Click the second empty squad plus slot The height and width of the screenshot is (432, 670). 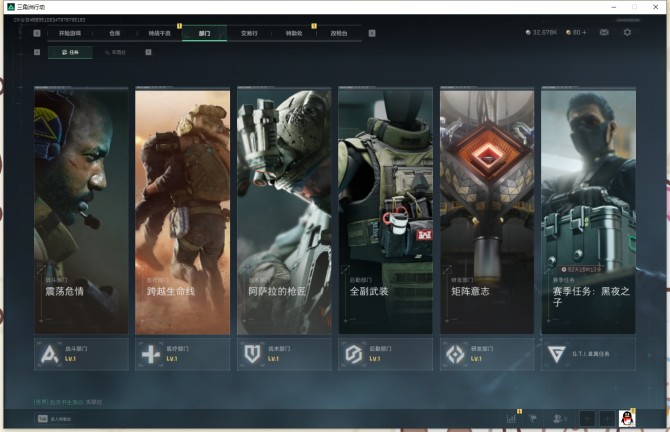coord(607,419)
